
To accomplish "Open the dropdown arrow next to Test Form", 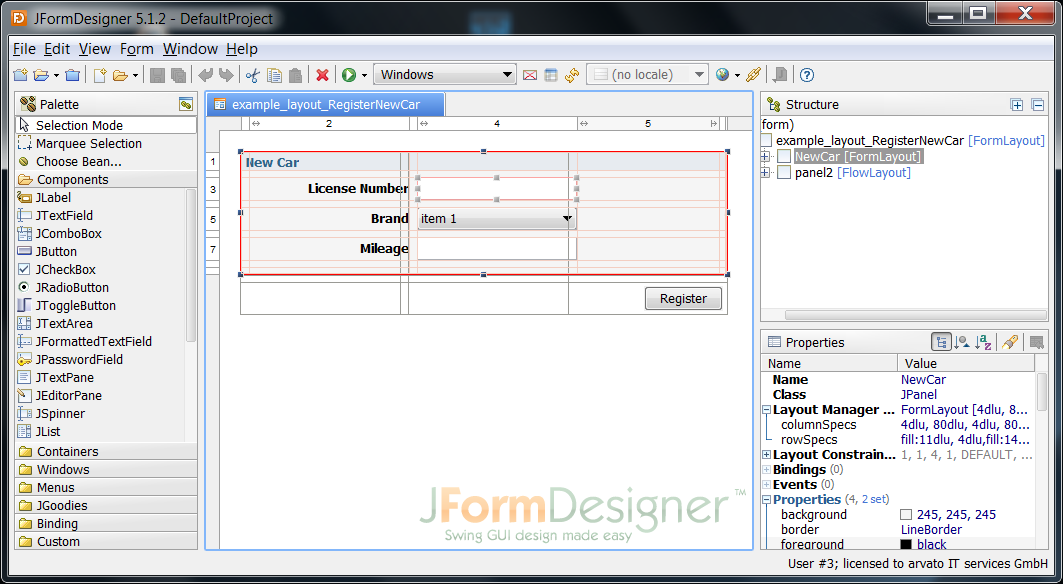I will pos(364,75).
